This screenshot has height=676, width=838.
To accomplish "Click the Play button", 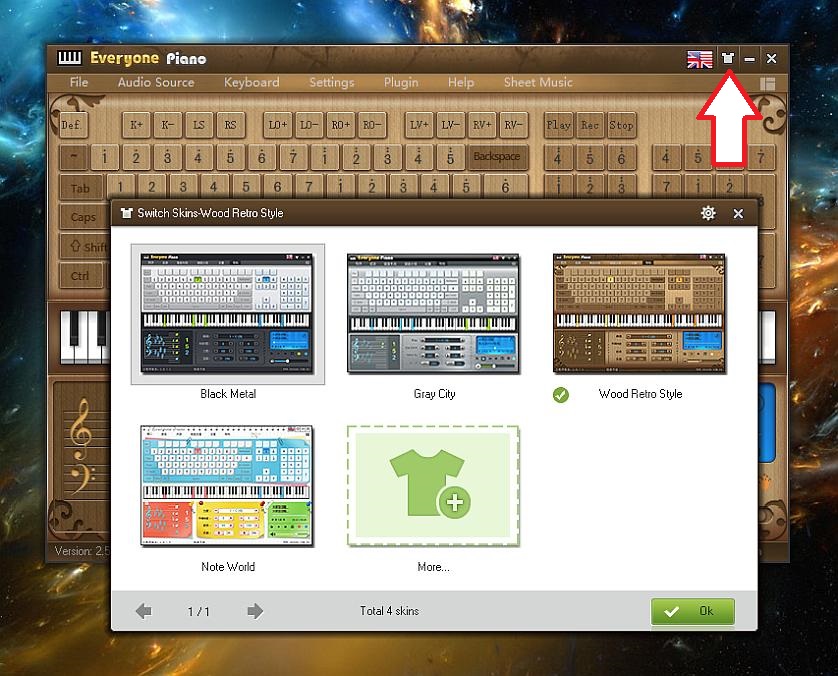I will [558, 125].
